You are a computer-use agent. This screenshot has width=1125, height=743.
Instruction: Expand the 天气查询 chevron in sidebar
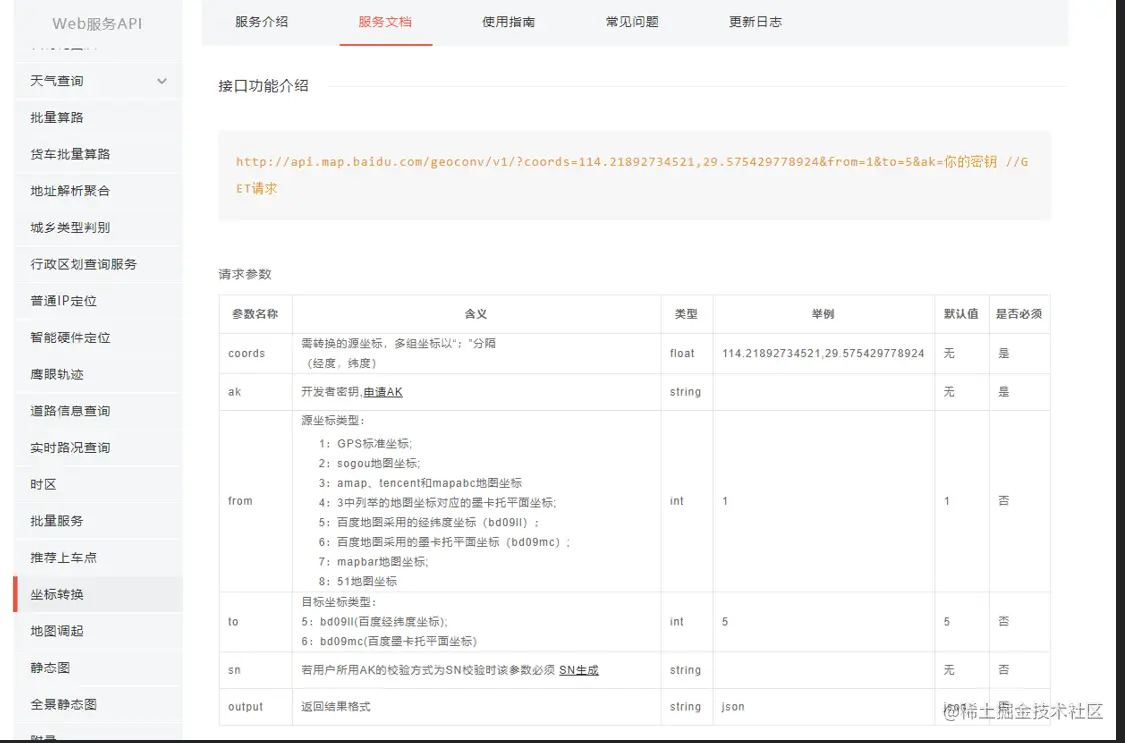coord(162,81)
